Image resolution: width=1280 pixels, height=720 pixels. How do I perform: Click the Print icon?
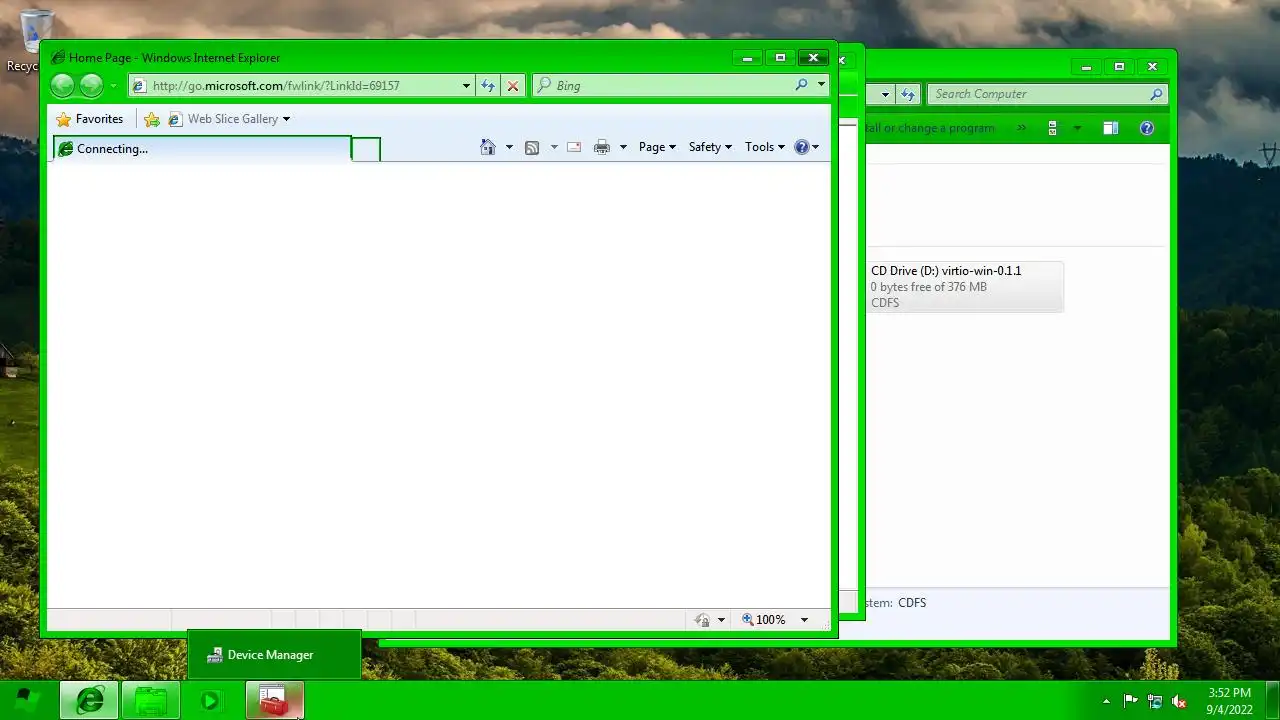point(601,147)
